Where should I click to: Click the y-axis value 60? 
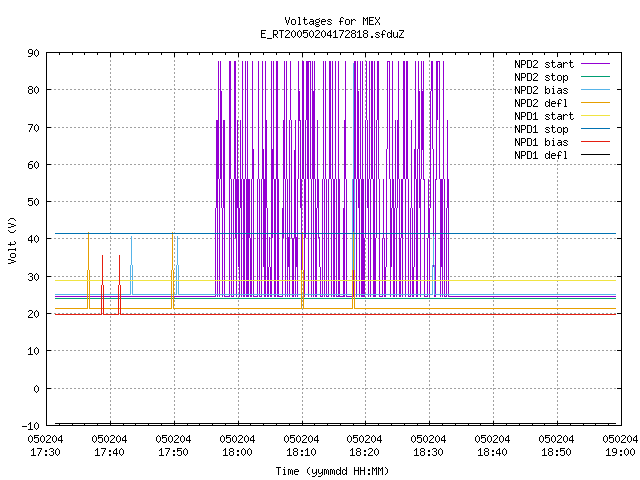click(x=33, y=165)
